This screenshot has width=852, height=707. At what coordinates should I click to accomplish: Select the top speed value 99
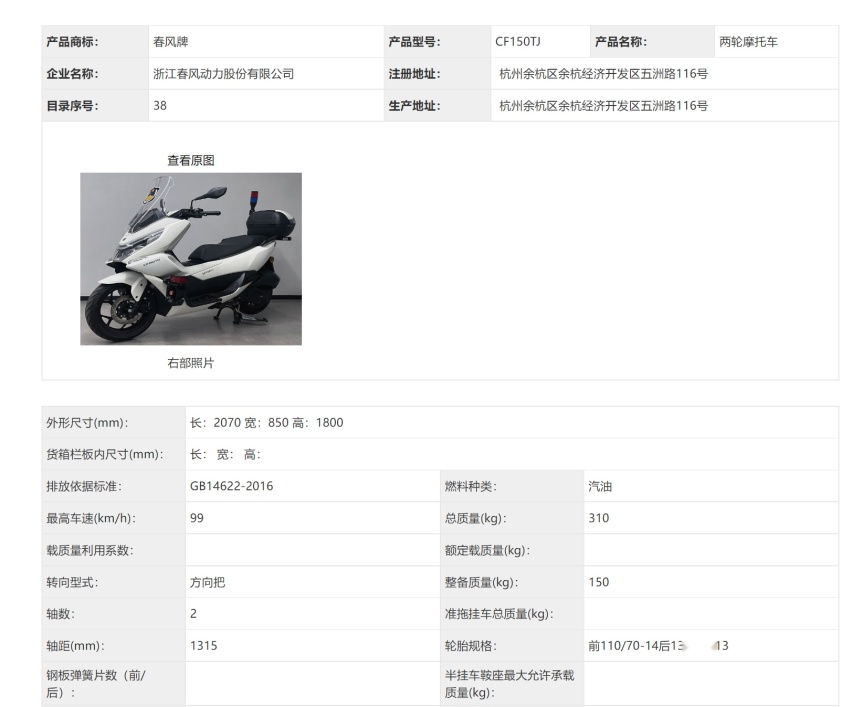coord(197,518)
